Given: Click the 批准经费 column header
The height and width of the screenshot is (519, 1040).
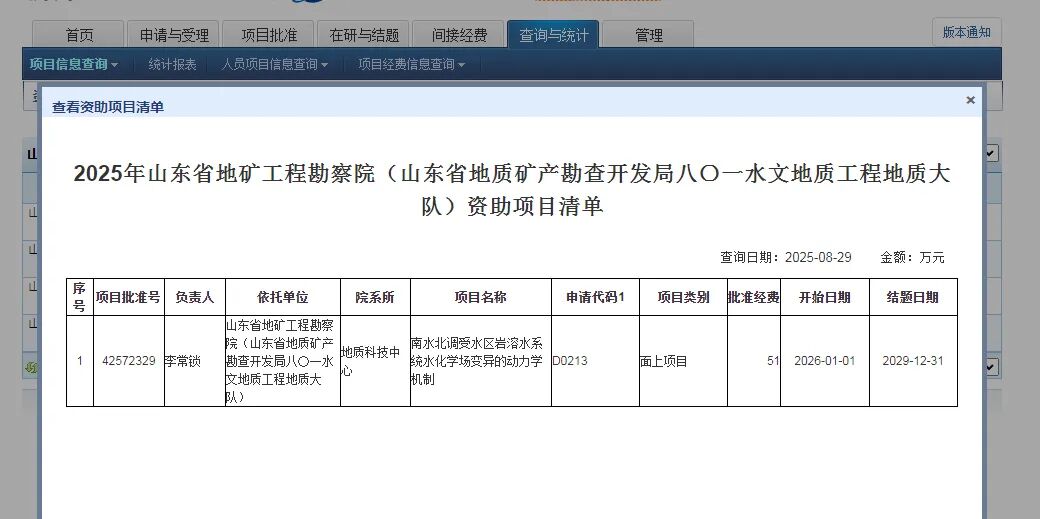Looking at the screenshot, I should tap(753, 297).
